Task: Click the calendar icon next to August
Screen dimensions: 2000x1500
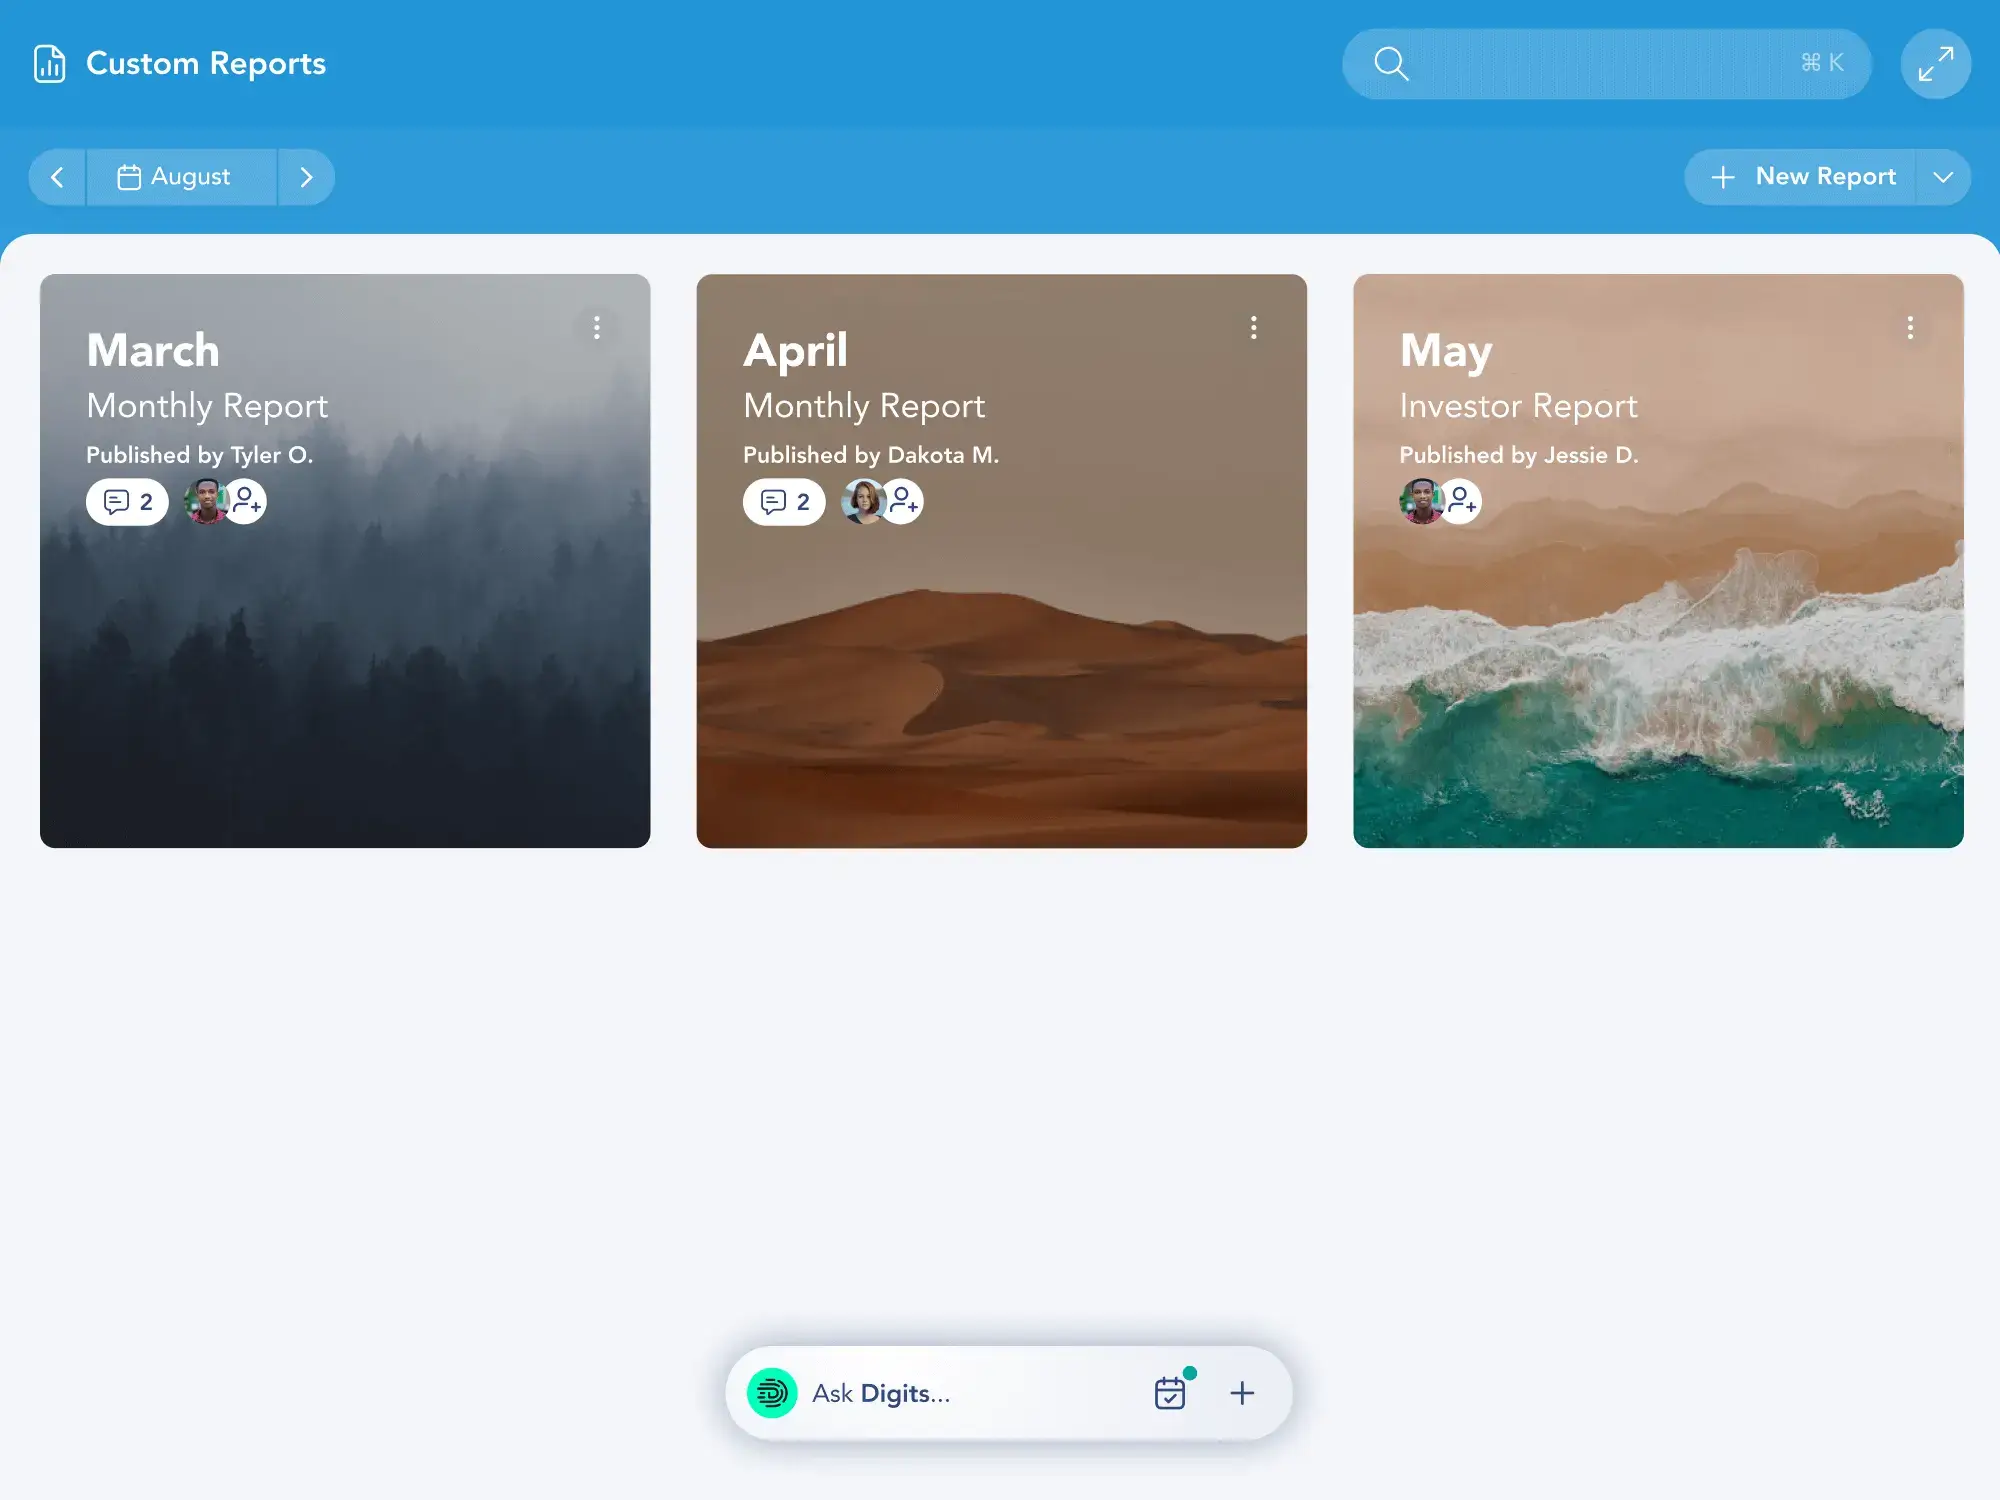Action: coord(129,176)
